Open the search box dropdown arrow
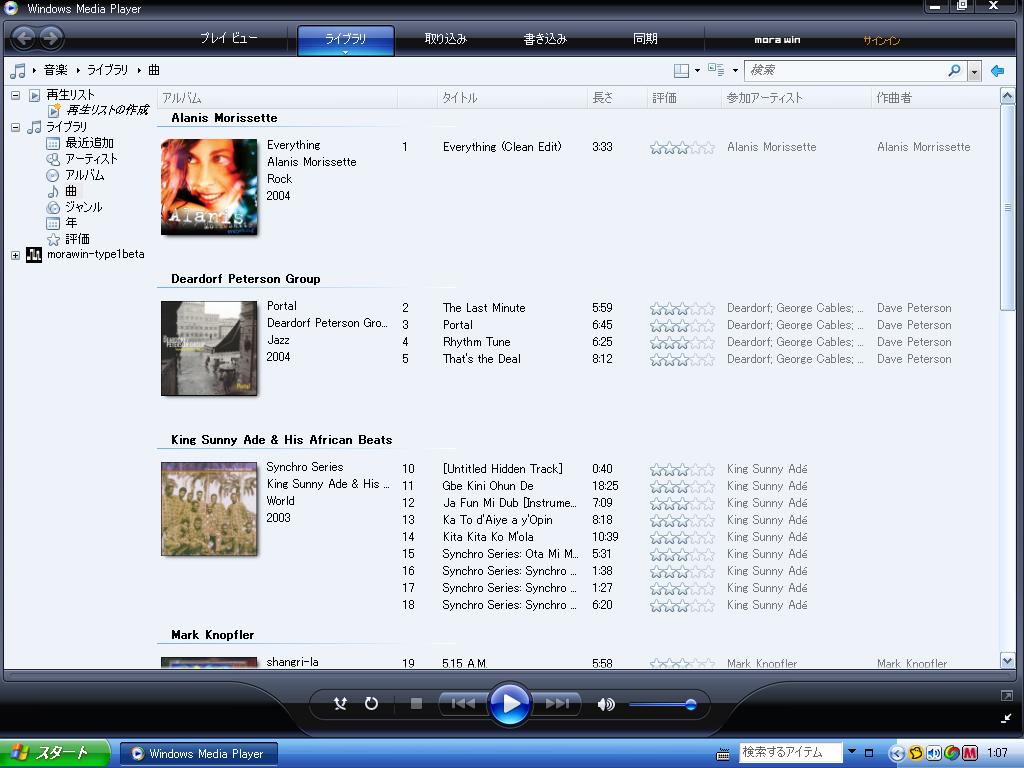The width and height of the screenshot is (1024, 768). coord(974,71)
